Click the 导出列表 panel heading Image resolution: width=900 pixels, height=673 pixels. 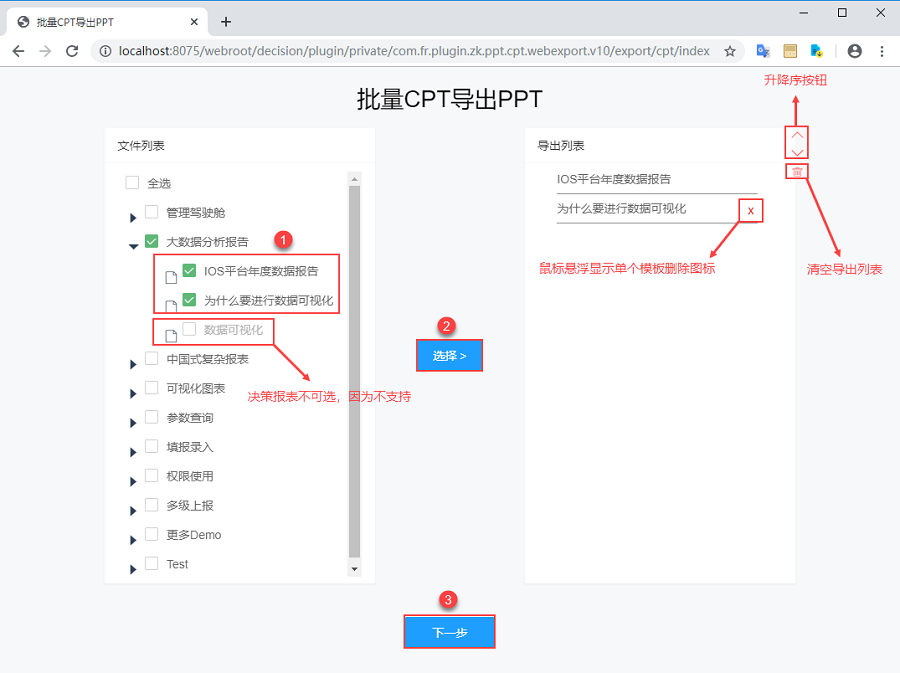click(561, 146)
